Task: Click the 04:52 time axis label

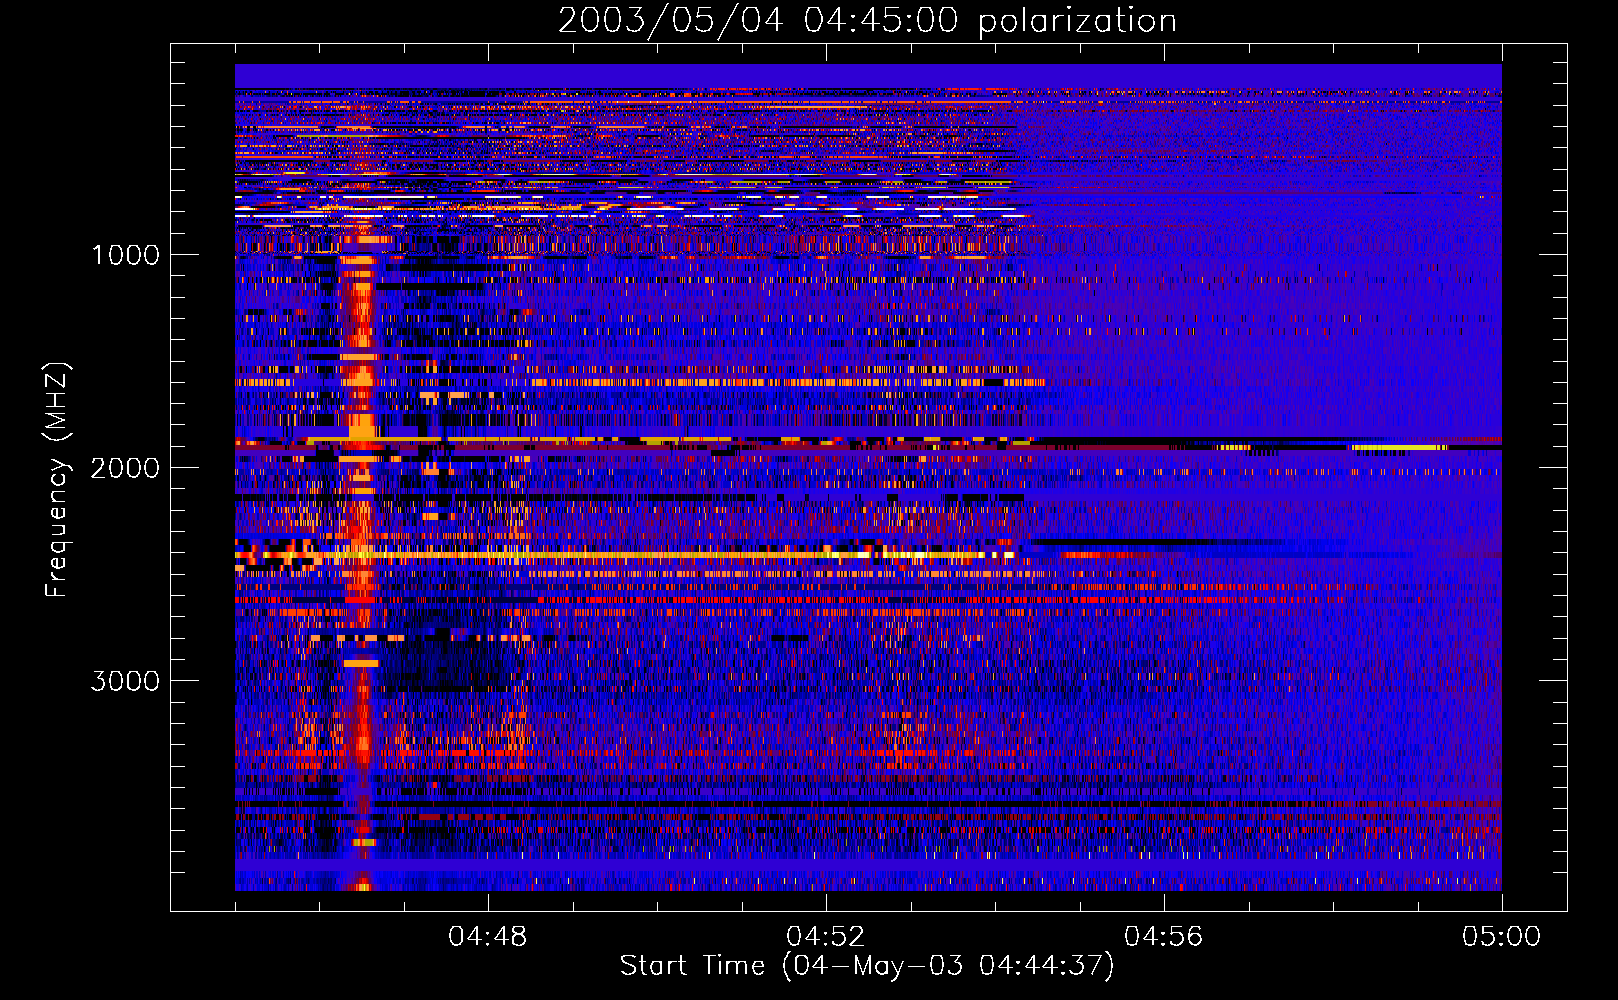Action: (825, 937)
